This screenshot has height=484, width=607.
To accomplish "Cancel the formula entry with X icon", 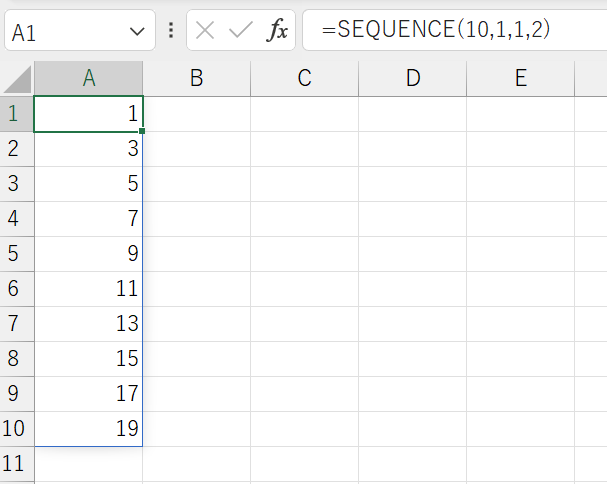I will pos(205,30).
